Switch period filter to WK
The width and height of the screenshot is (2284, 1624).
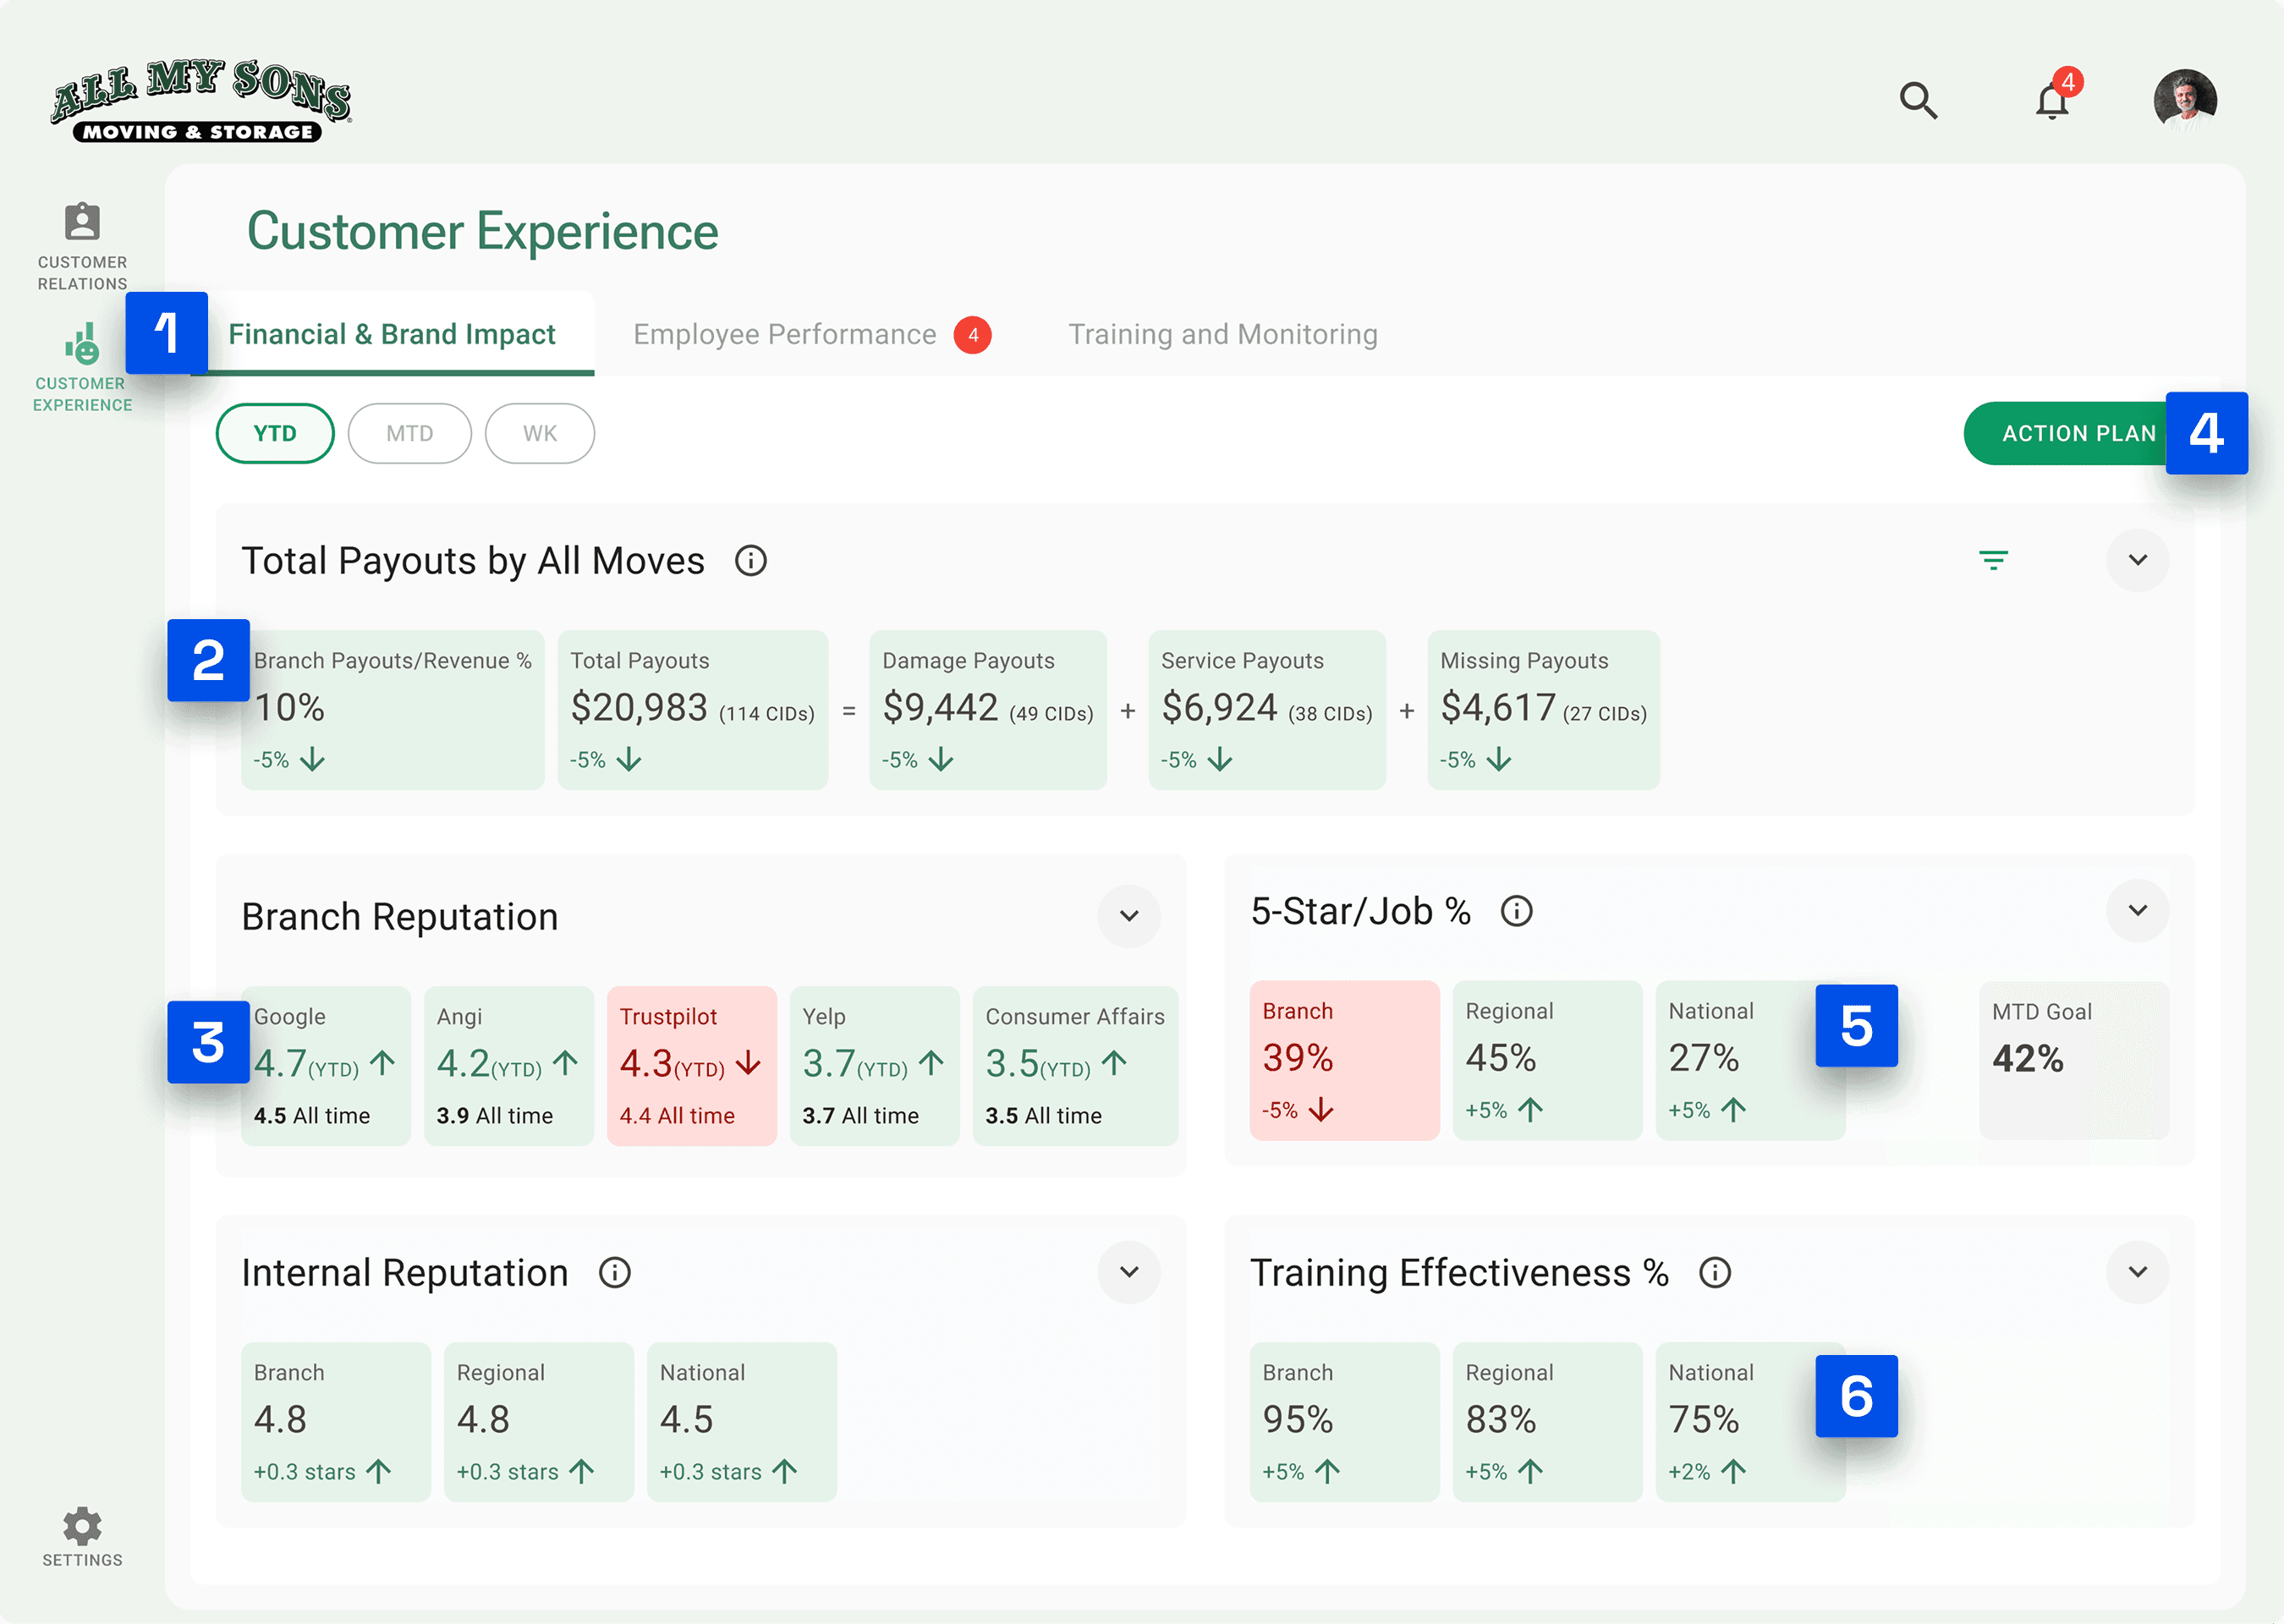(x=539, y=433)
